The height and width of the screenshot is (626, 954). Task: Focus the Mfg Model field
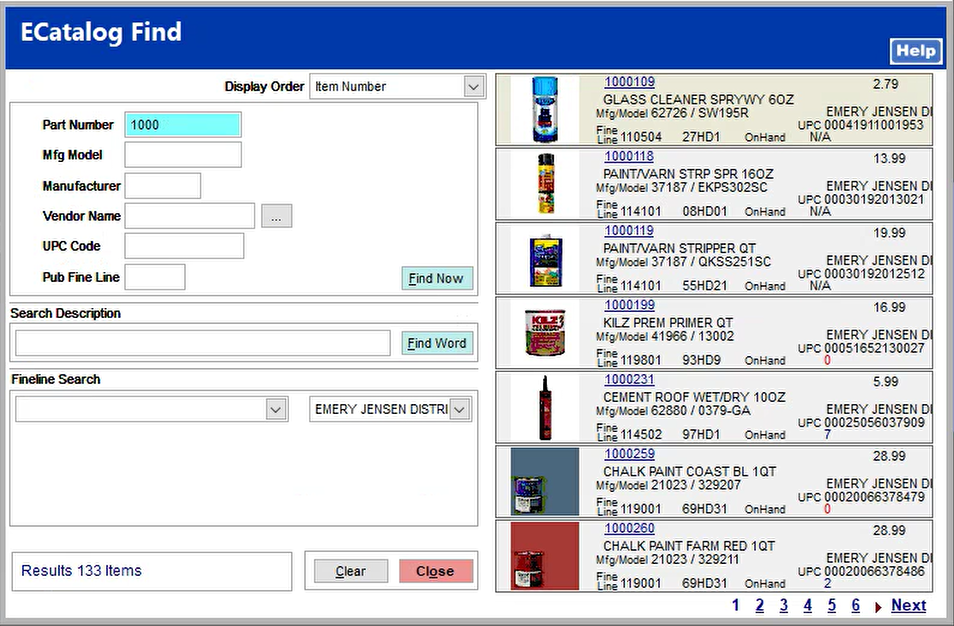(183, 155)
